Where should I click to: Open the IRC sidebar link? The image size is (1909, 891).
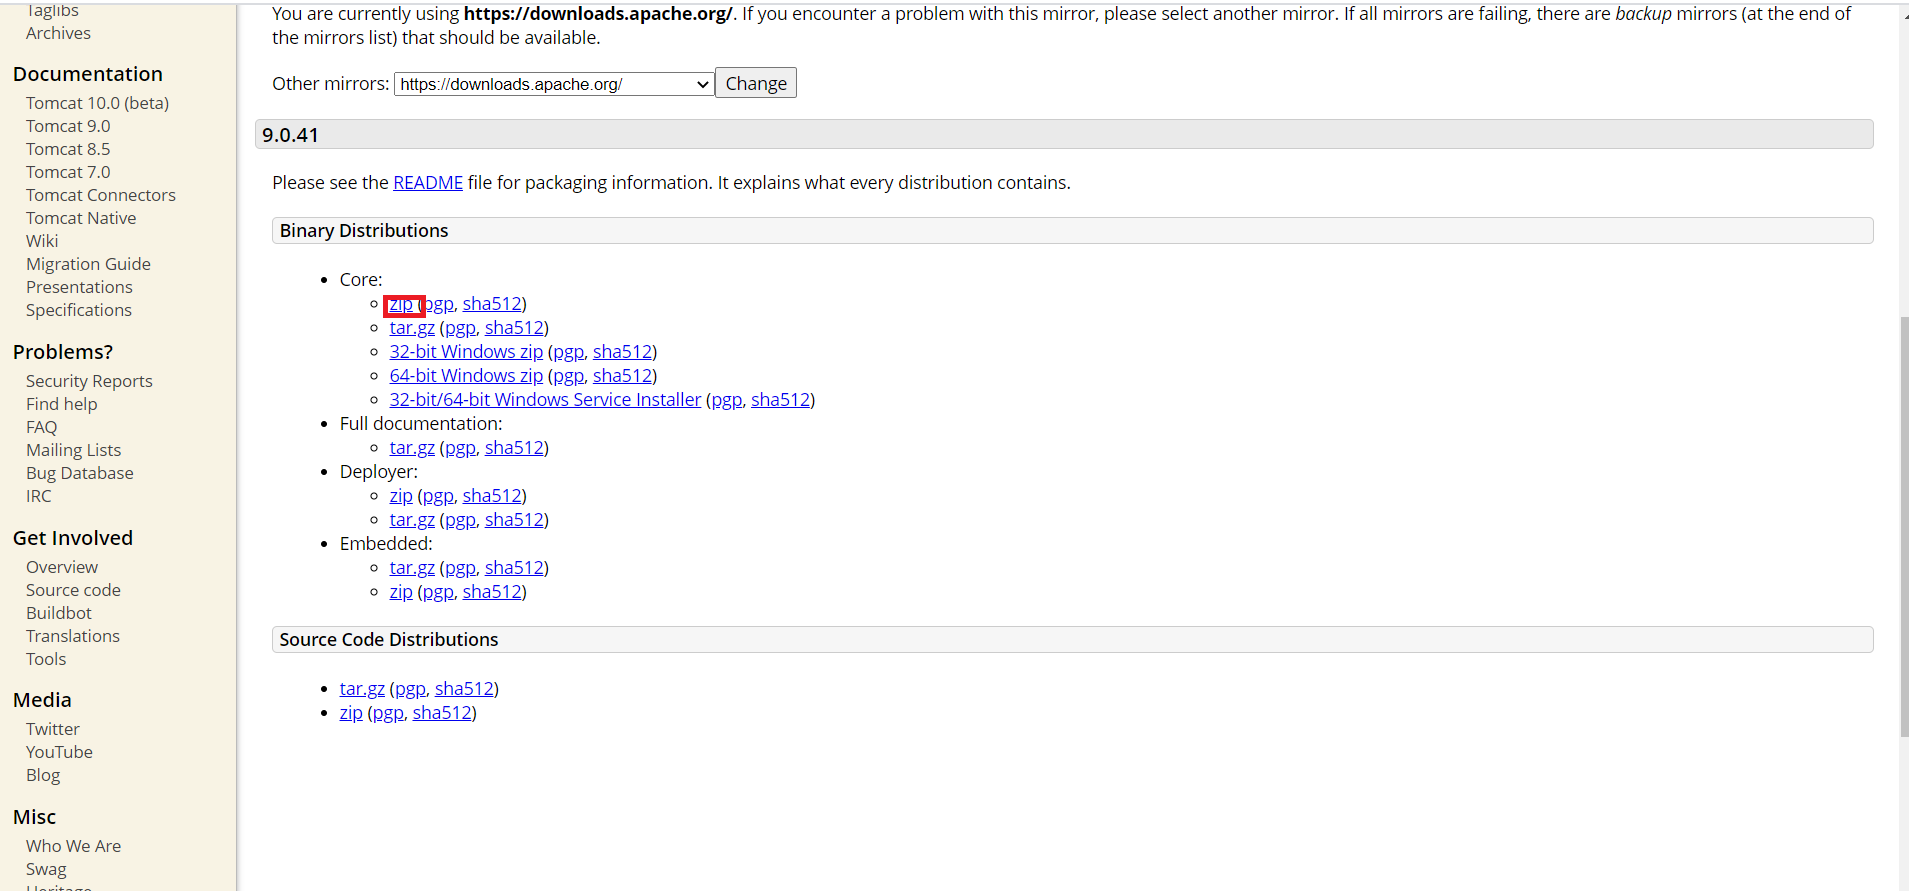tap(39, 496)
